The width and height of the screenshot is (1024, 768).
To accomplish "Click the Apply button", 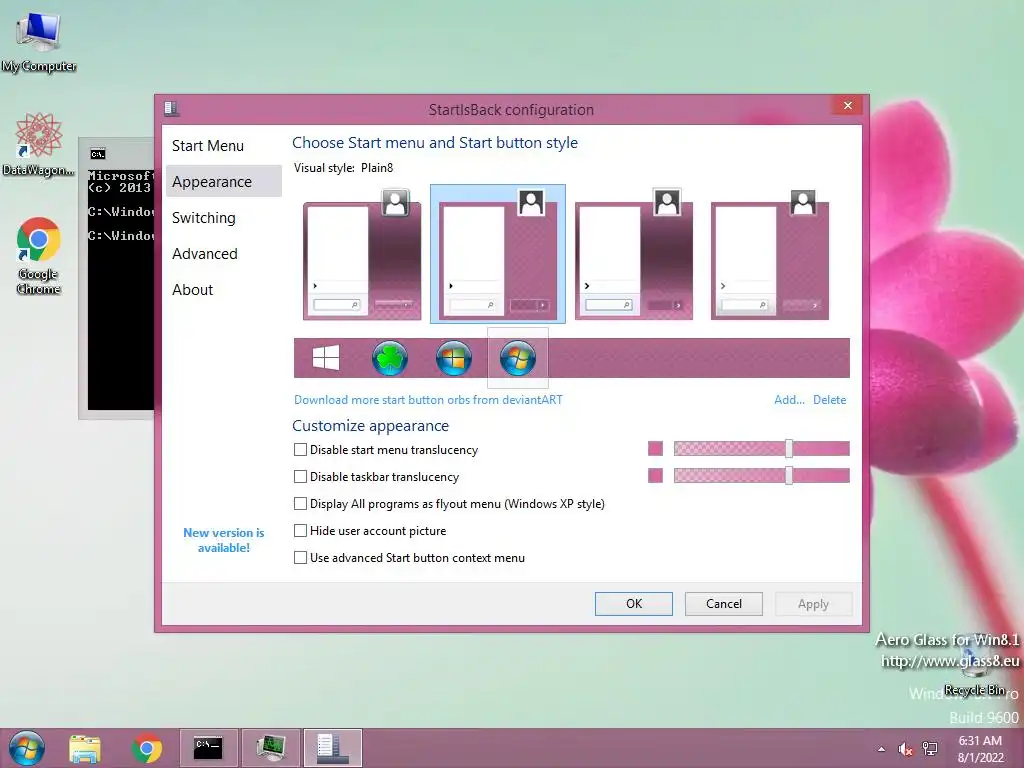I will point(813,603).
